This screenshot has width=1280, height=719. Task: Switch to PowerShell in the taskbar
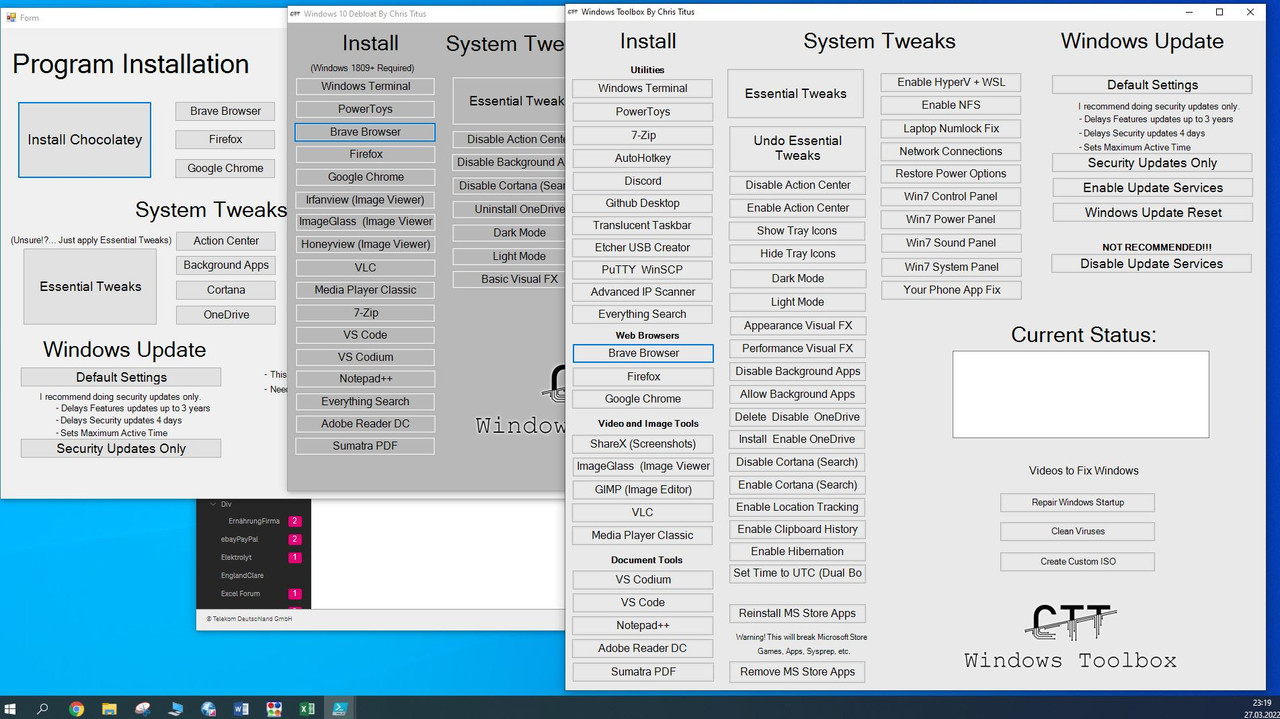coord(340,708)
